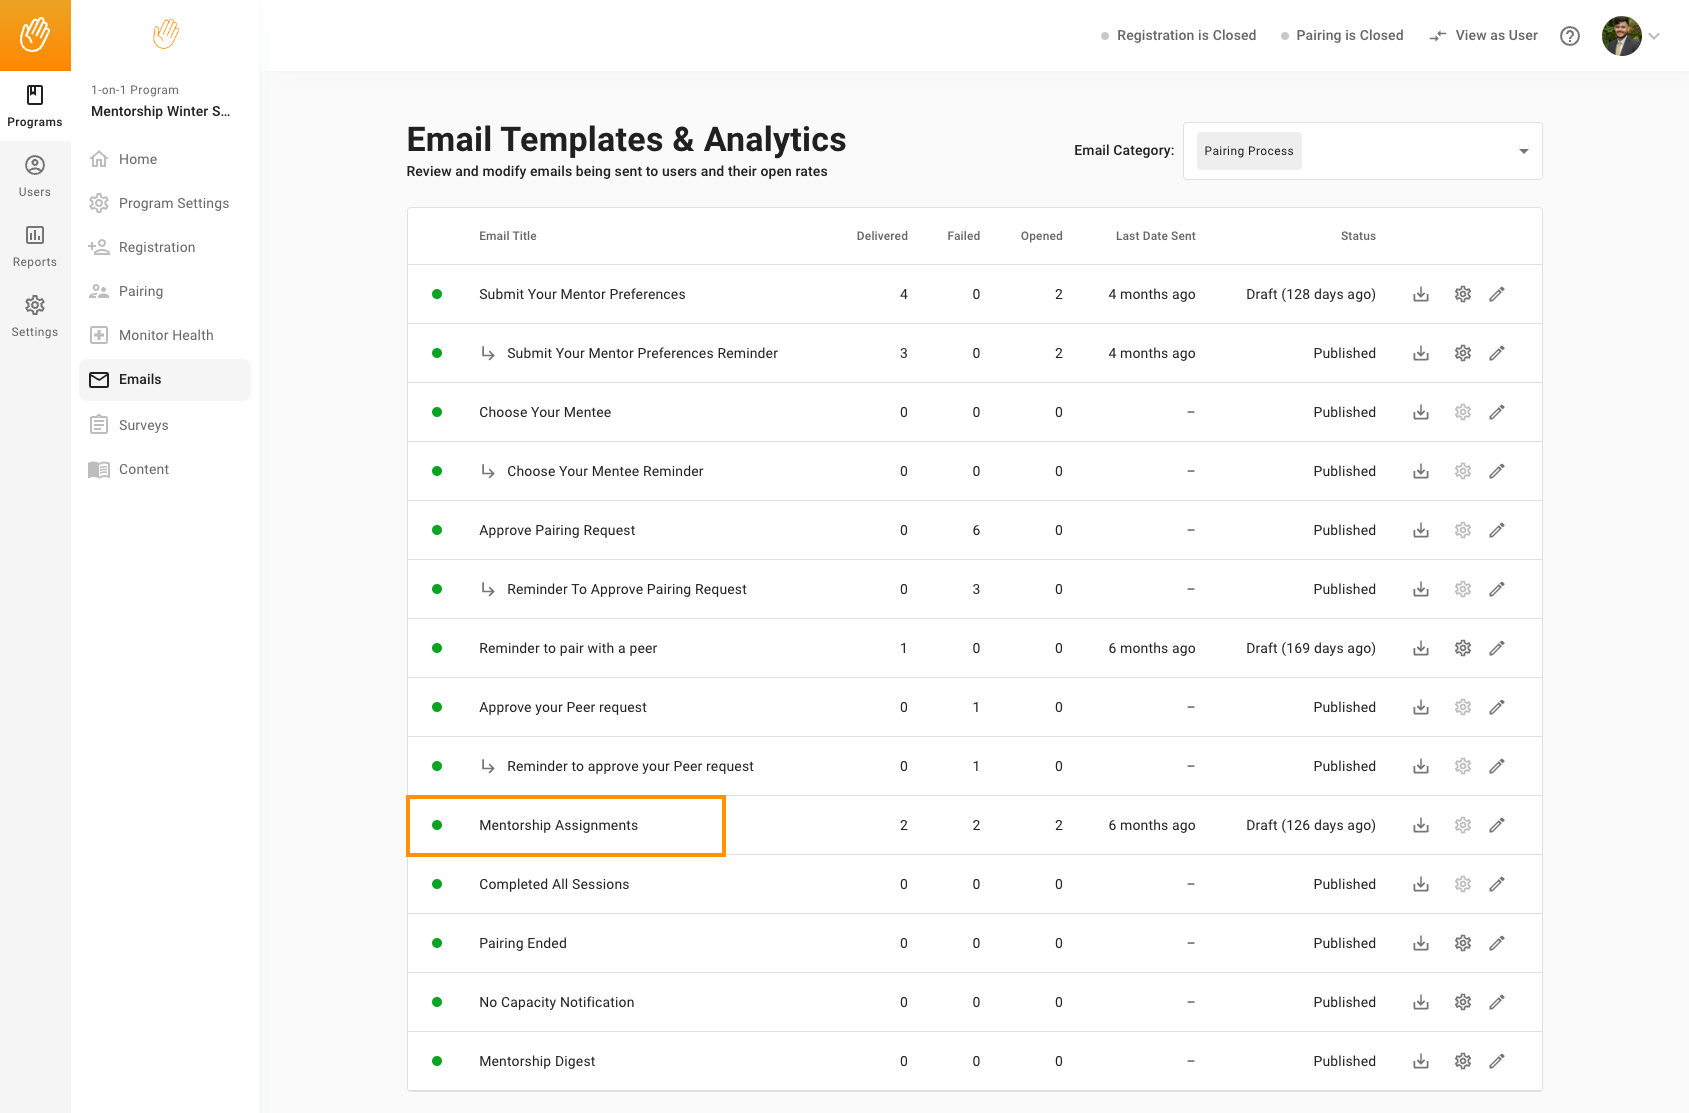Navigate to Surveys in the sidebar
This screenshot has height=1113, width=1689.
(x=143, y=425)
